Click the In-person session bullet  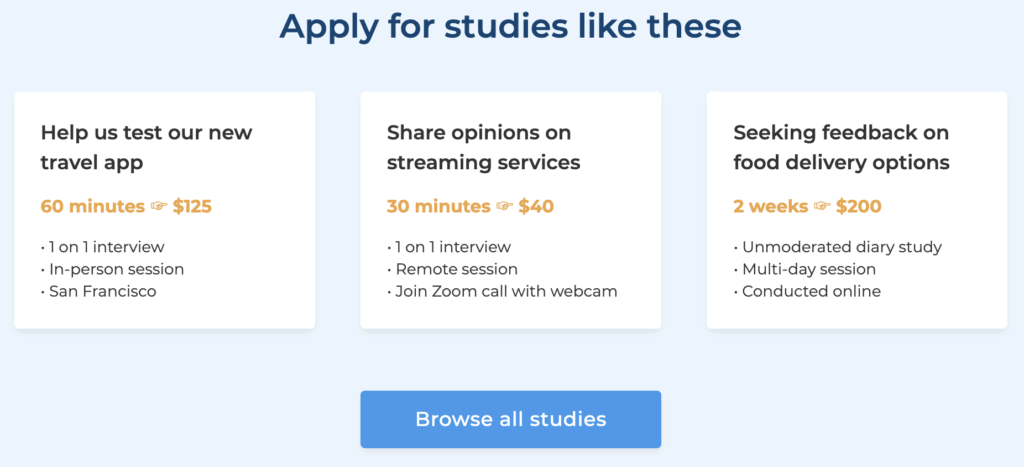(113, 269)
